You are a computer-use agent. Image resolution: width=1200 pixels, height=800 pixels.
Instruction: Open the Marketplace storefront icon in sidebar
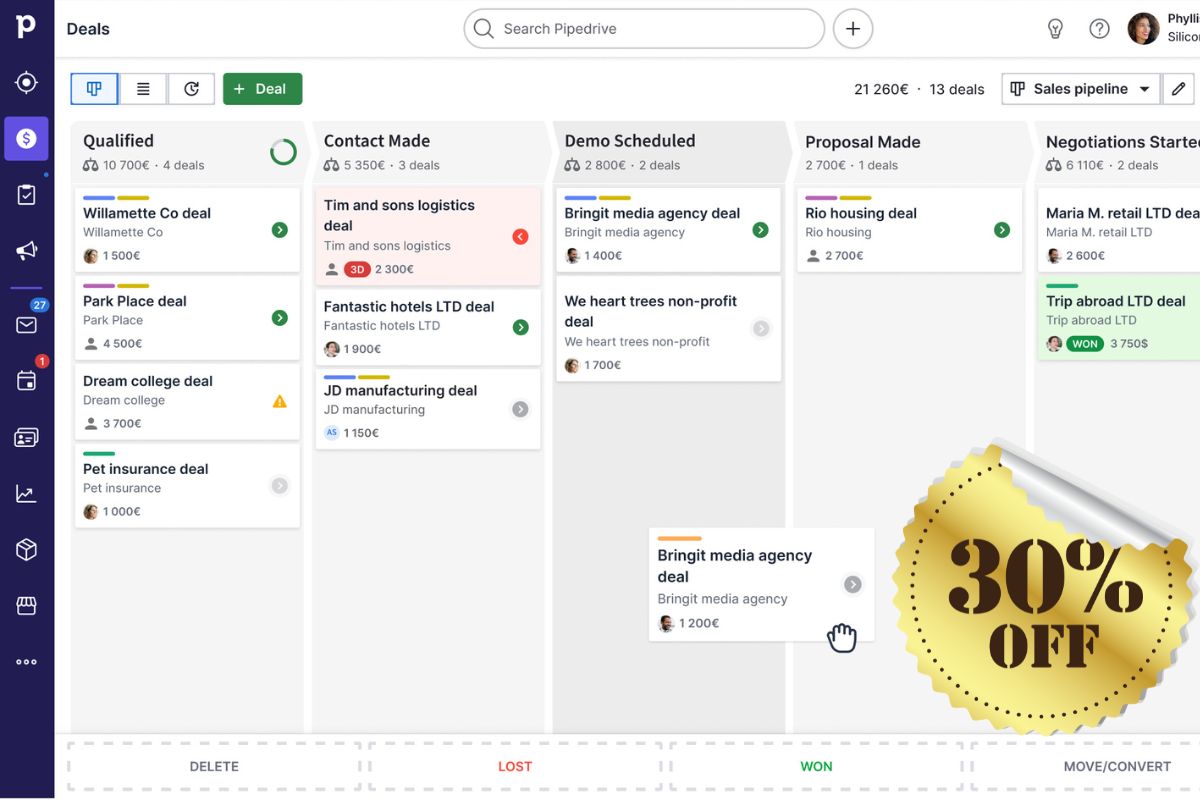click(26, 605)
